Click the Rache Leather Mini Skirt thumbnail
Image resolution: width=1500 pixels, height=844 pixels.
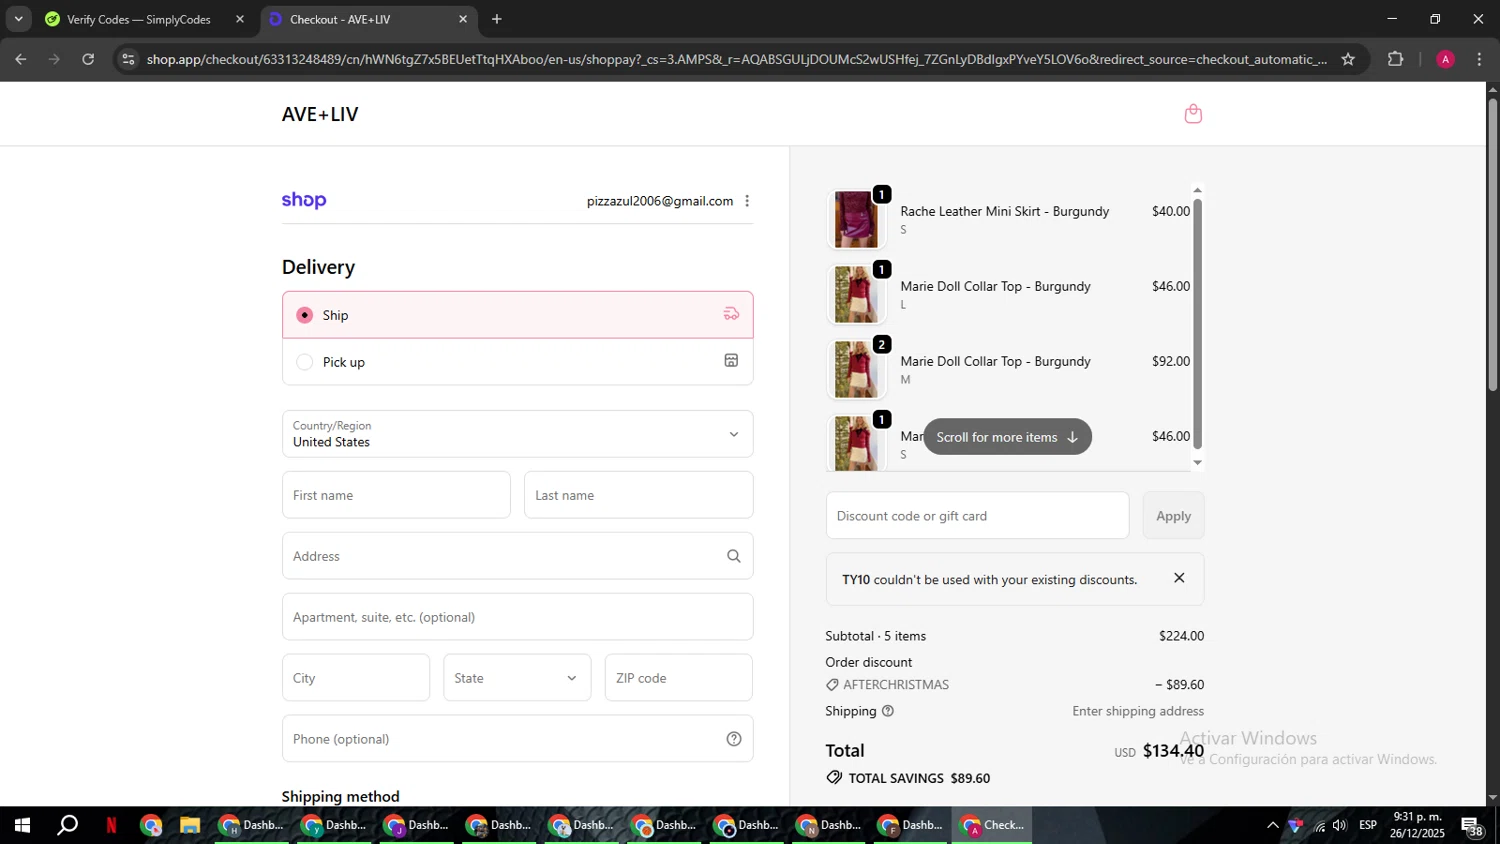coord(857,219)
